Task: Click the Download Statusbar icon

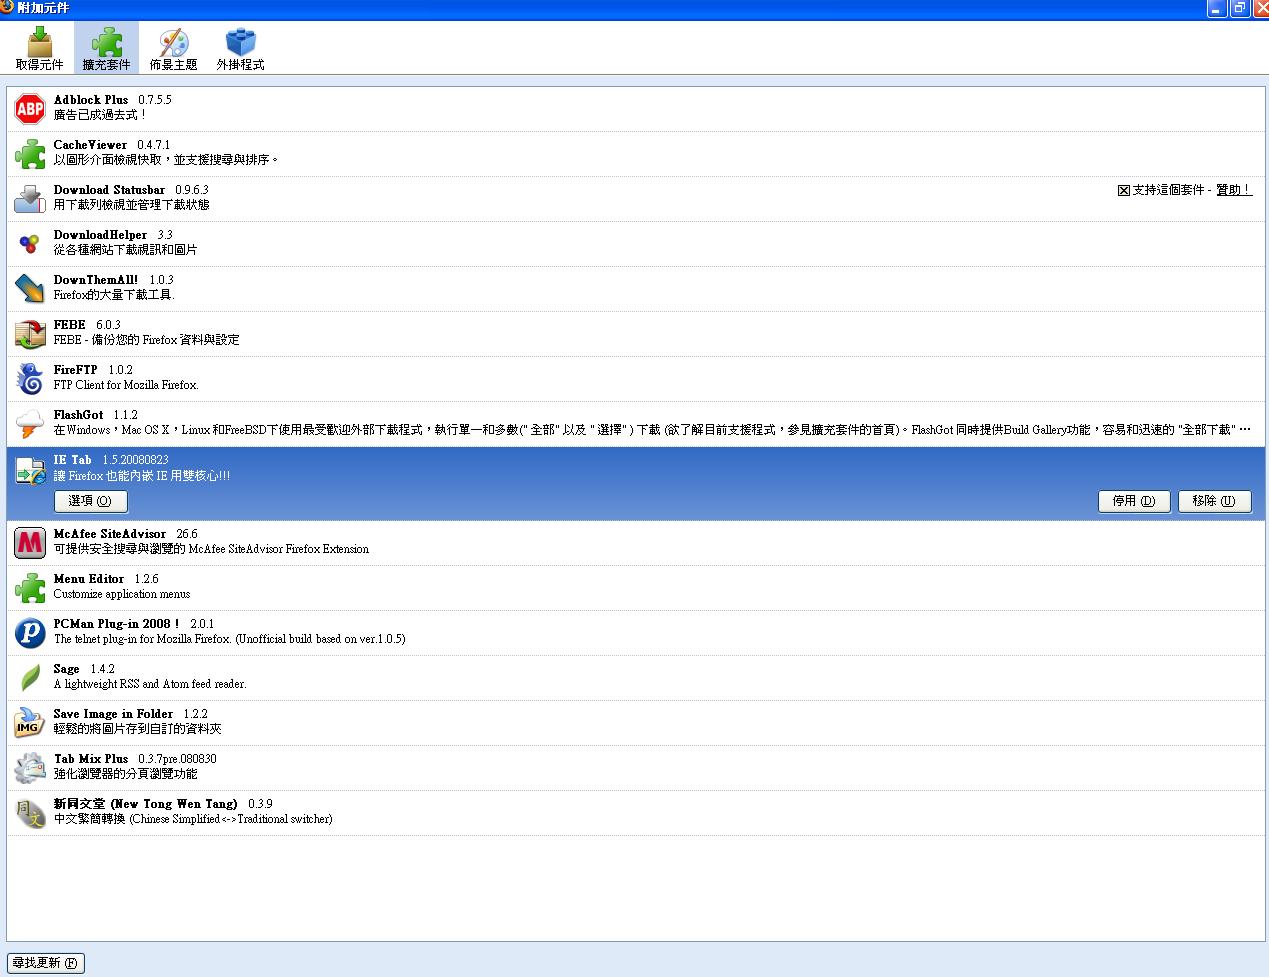Action: (x=30, y=199)
